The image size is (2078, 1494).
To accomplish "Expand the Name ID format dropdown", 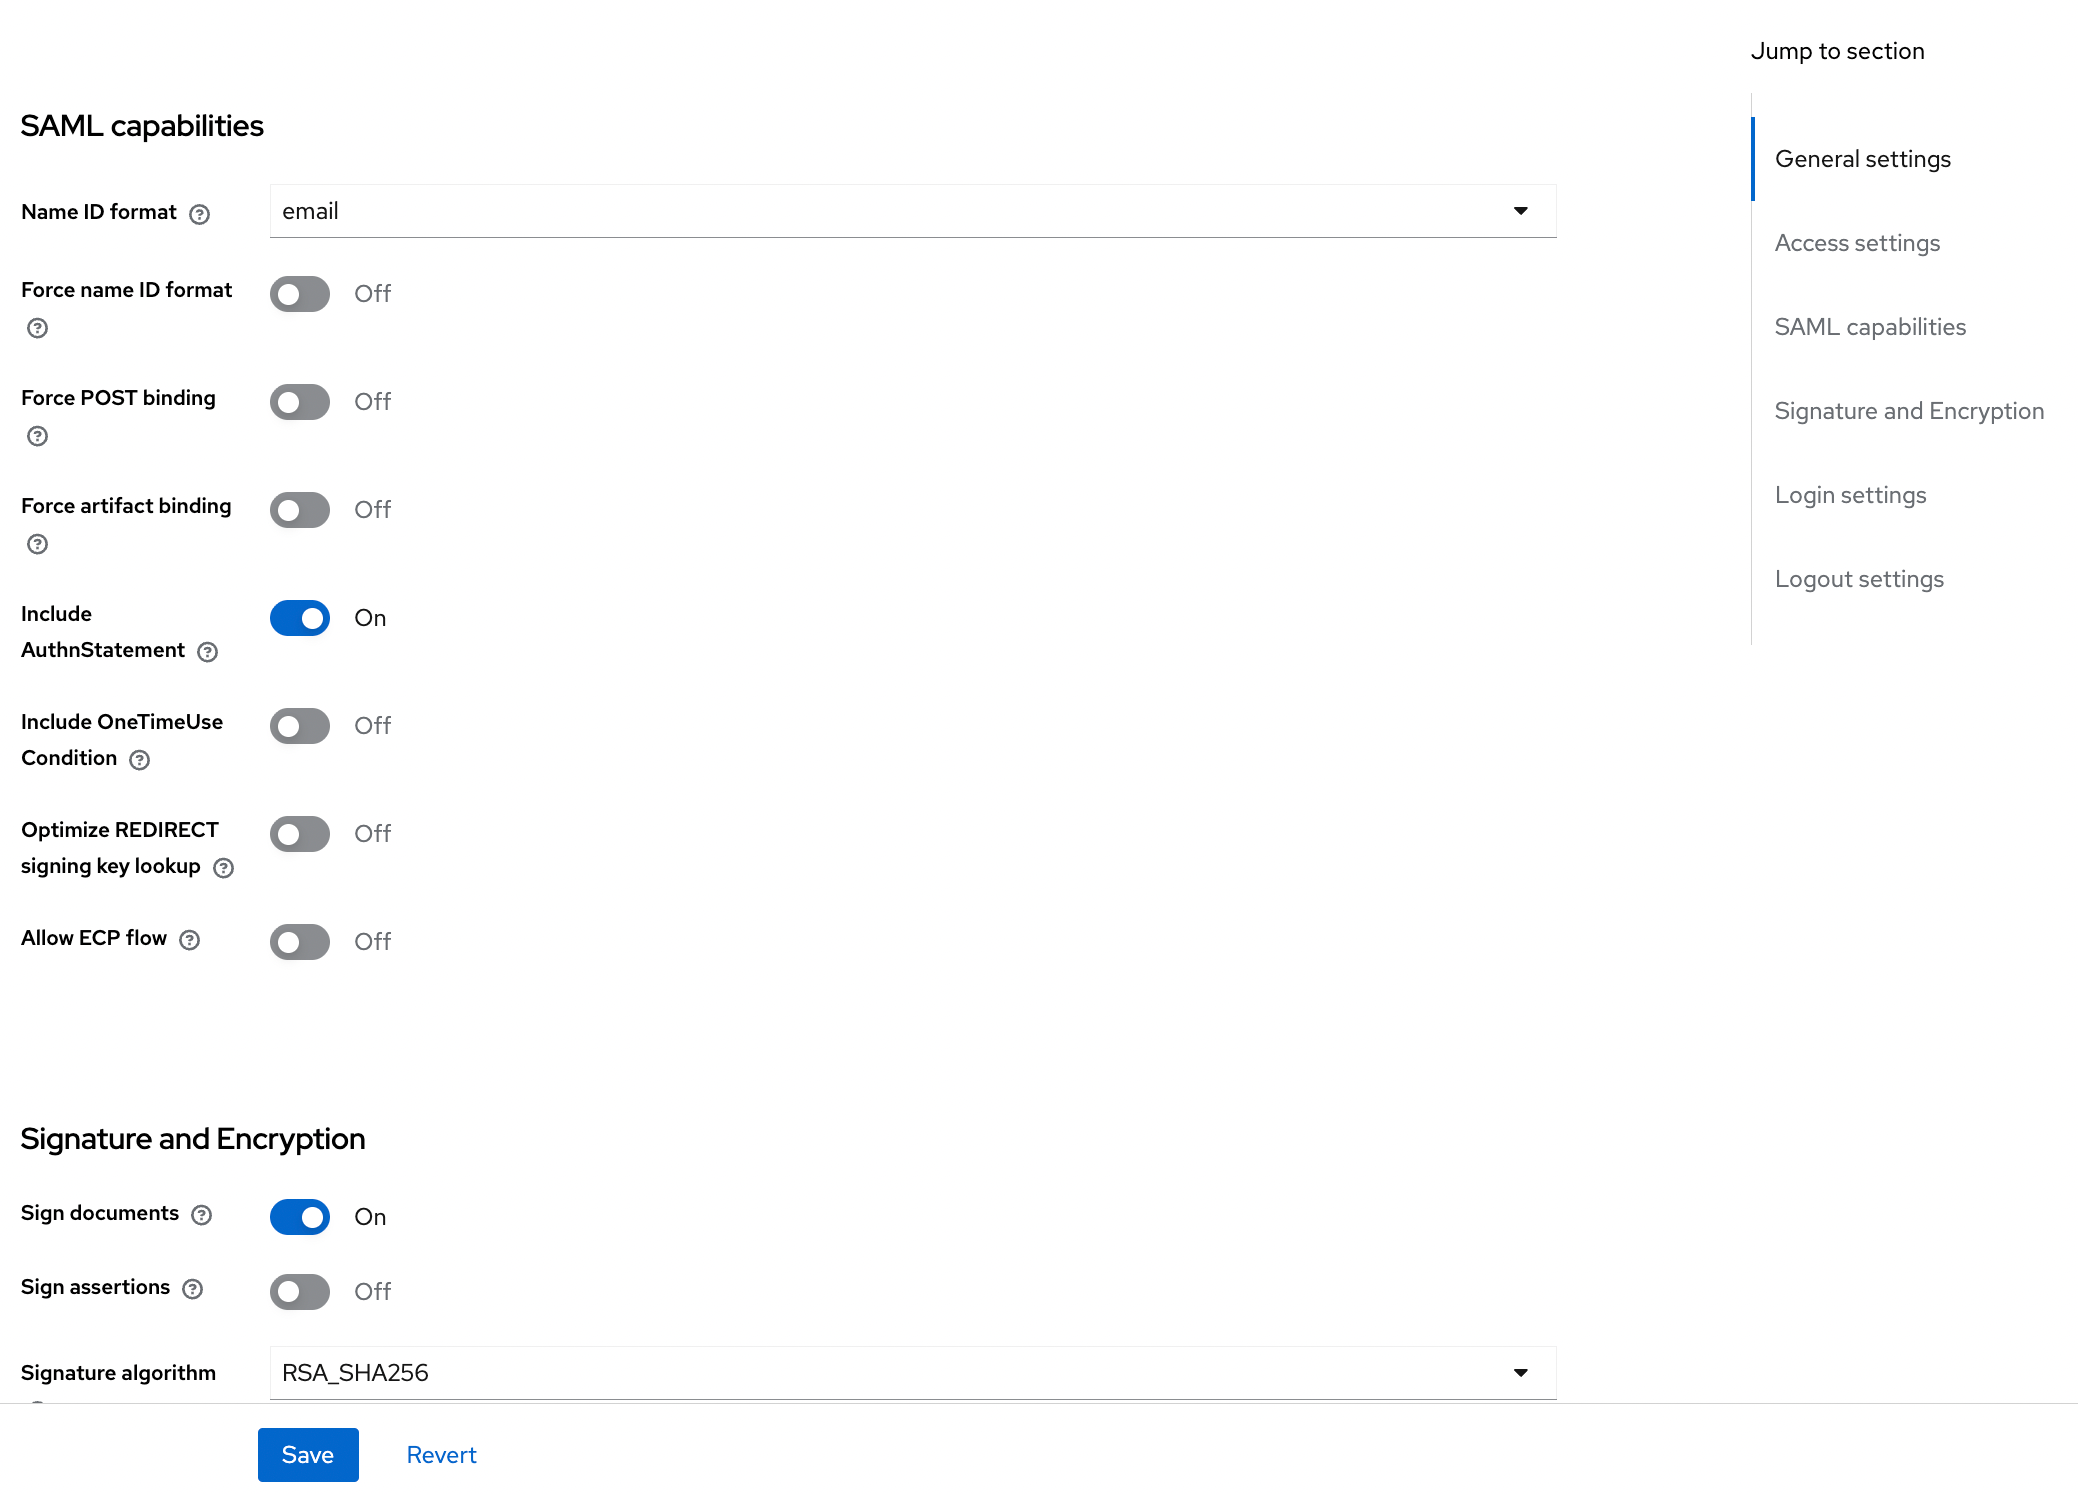I will pos(912,211).
